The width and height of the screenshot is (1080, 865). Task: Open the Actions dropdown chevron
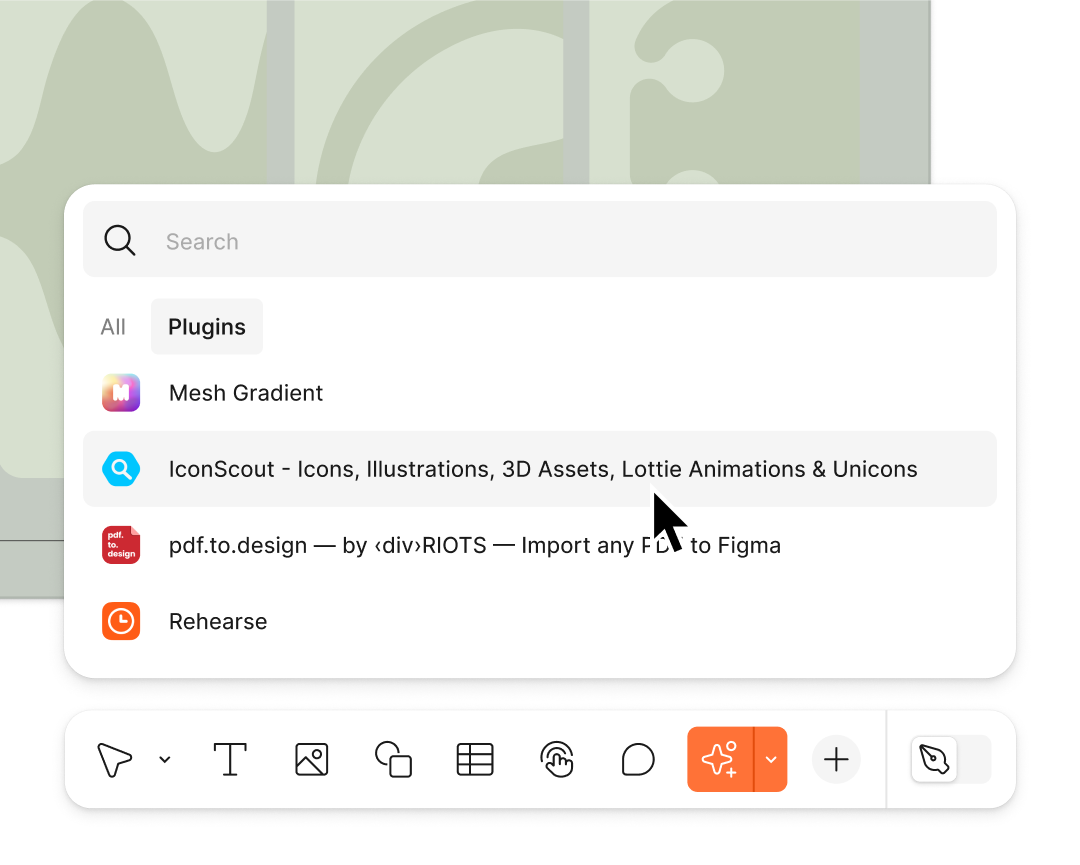(x=771, y=760)
